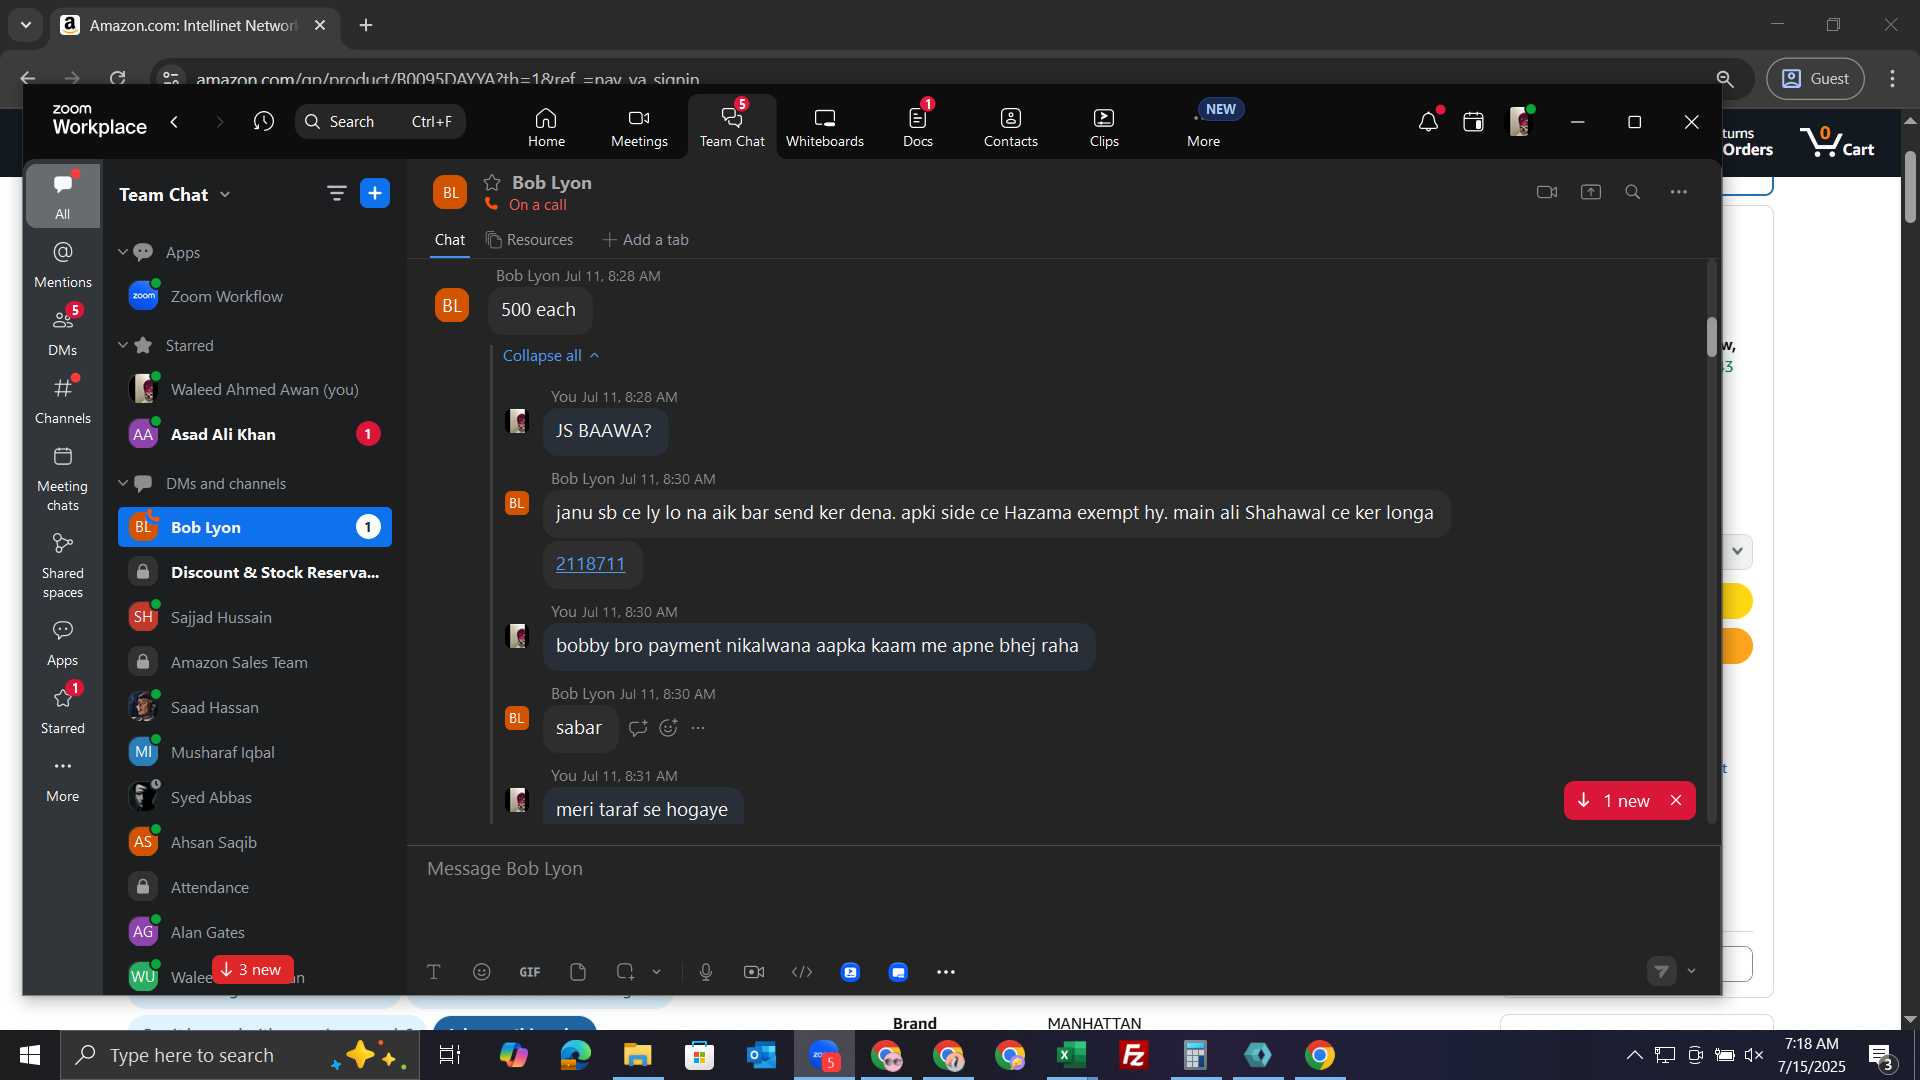Open the Clips tab
The width and height of the screenshot is (1920, 1080).
1104,127
